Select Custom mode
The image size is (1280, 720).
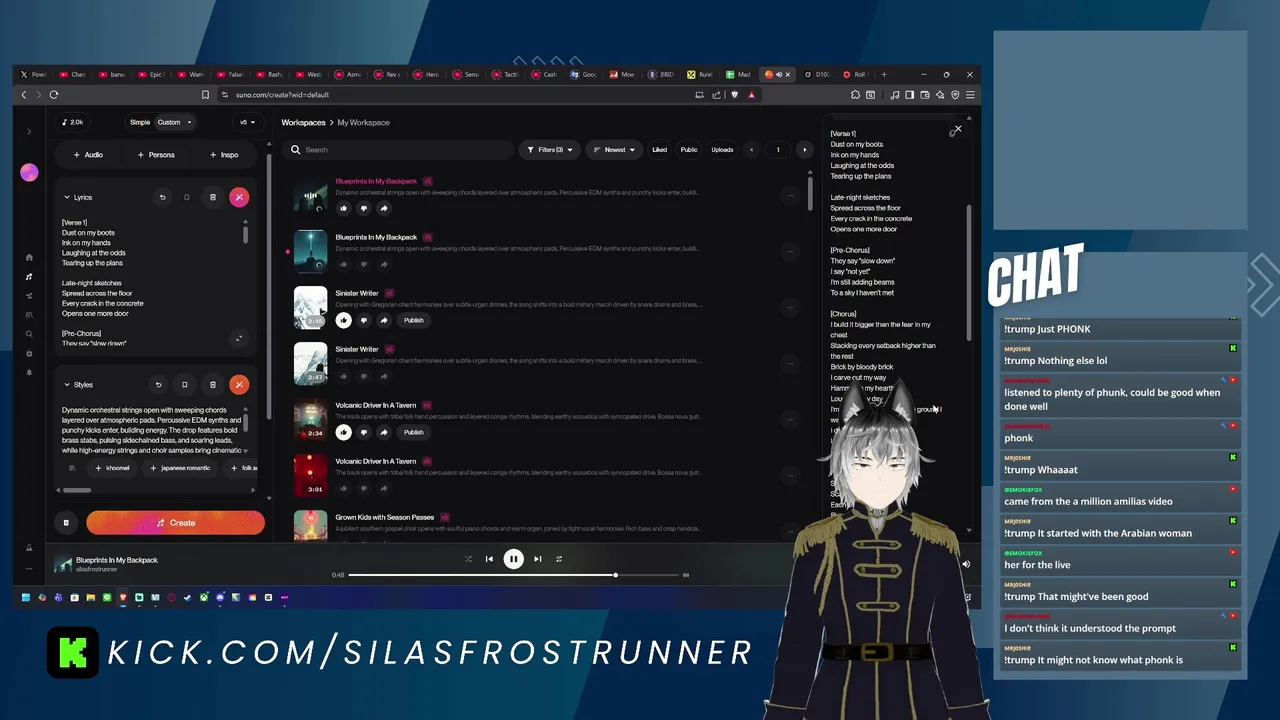(169, 122)
